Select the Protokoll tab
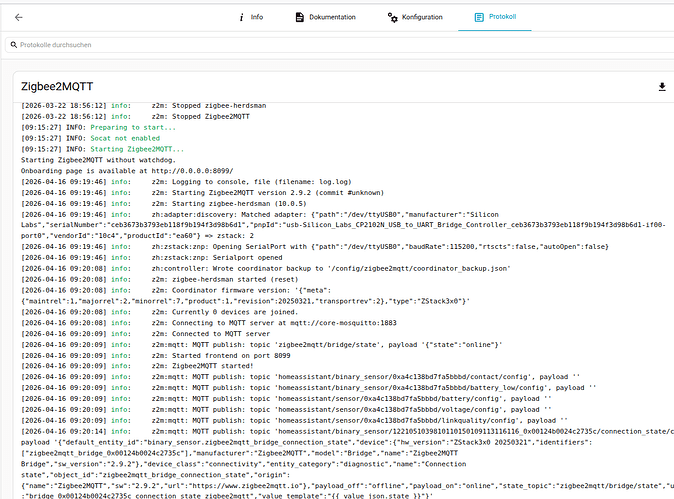This screenshot has width=674, height=499. coord(495,17)
